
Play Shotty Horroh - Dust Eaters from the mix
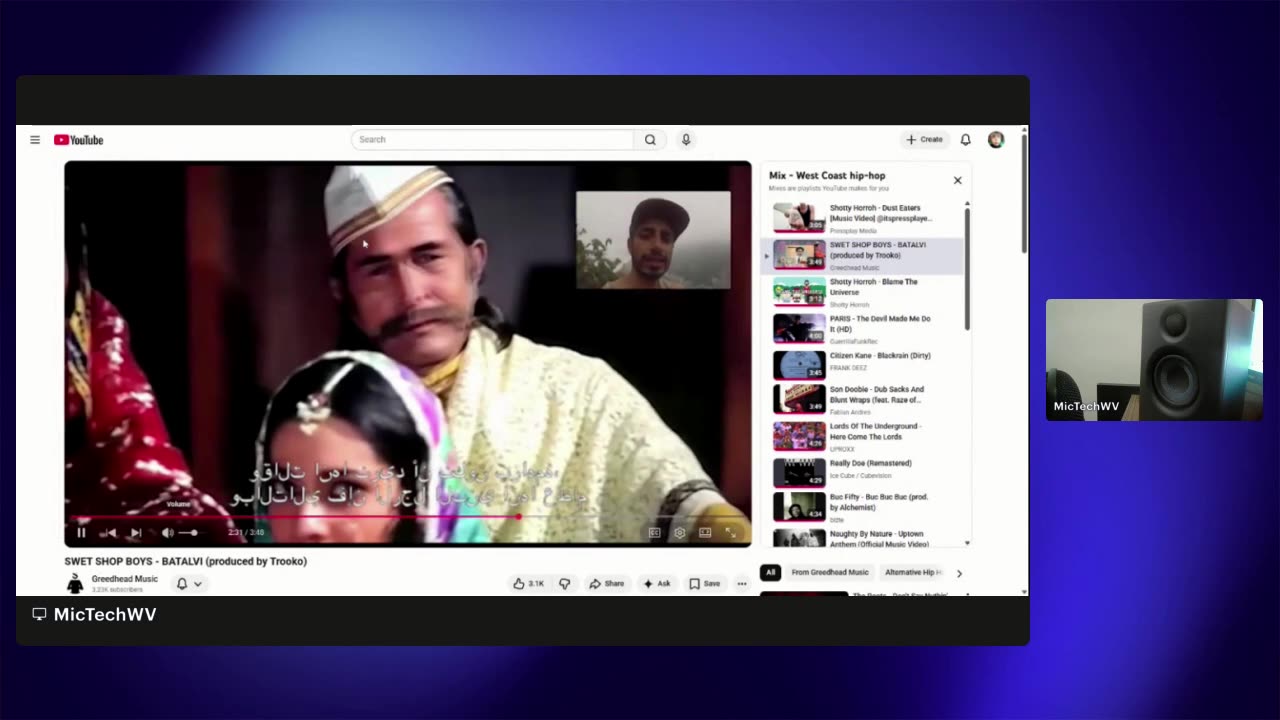[862, 218]
